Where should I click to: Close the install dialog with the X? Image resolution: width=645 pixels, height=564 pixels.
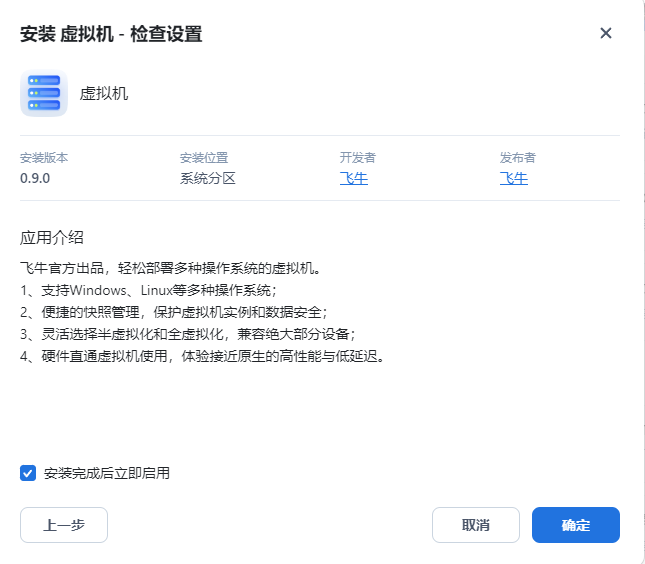click(605, 33)
